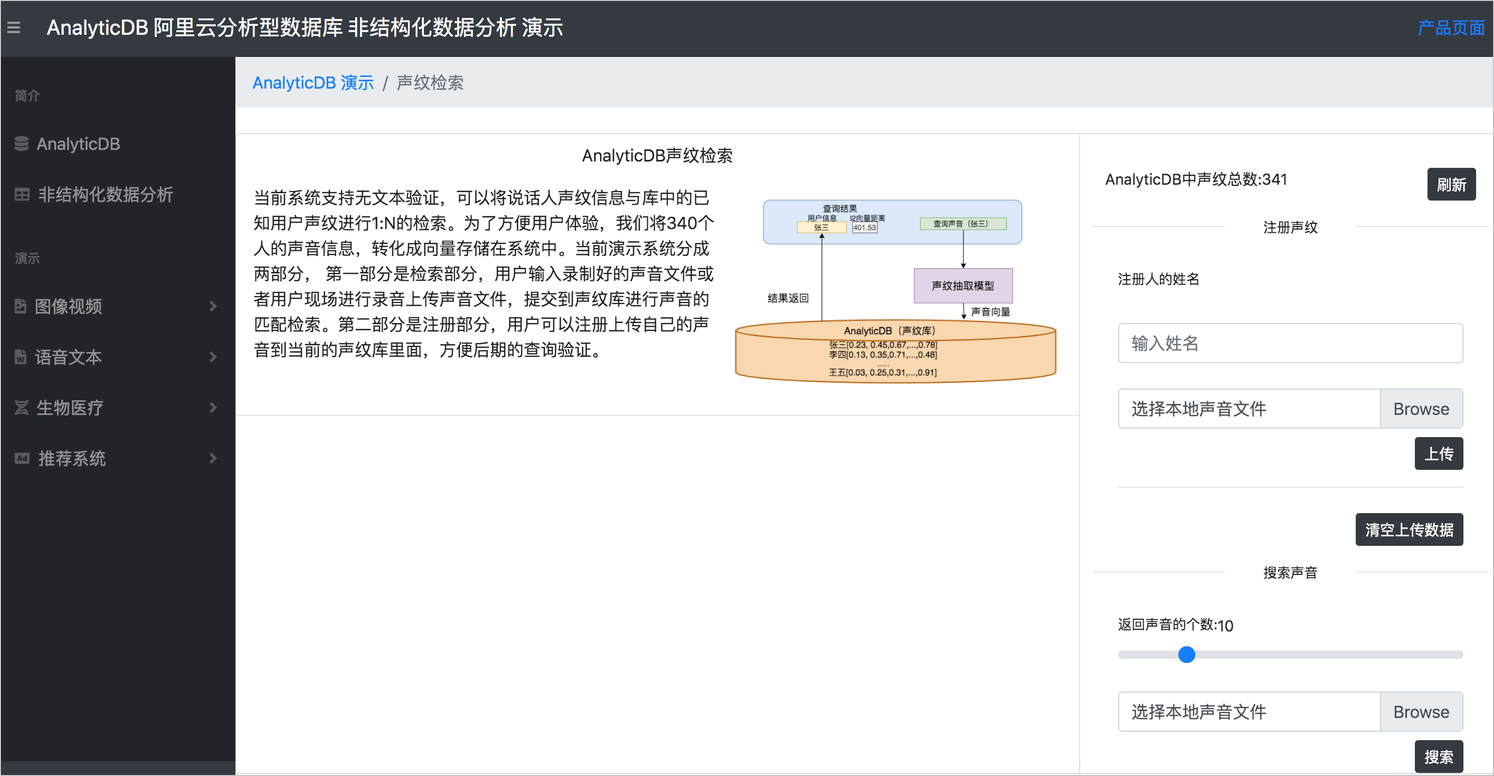
Task: Browse file for voiceprint registration
Action: pos(1421,409)
